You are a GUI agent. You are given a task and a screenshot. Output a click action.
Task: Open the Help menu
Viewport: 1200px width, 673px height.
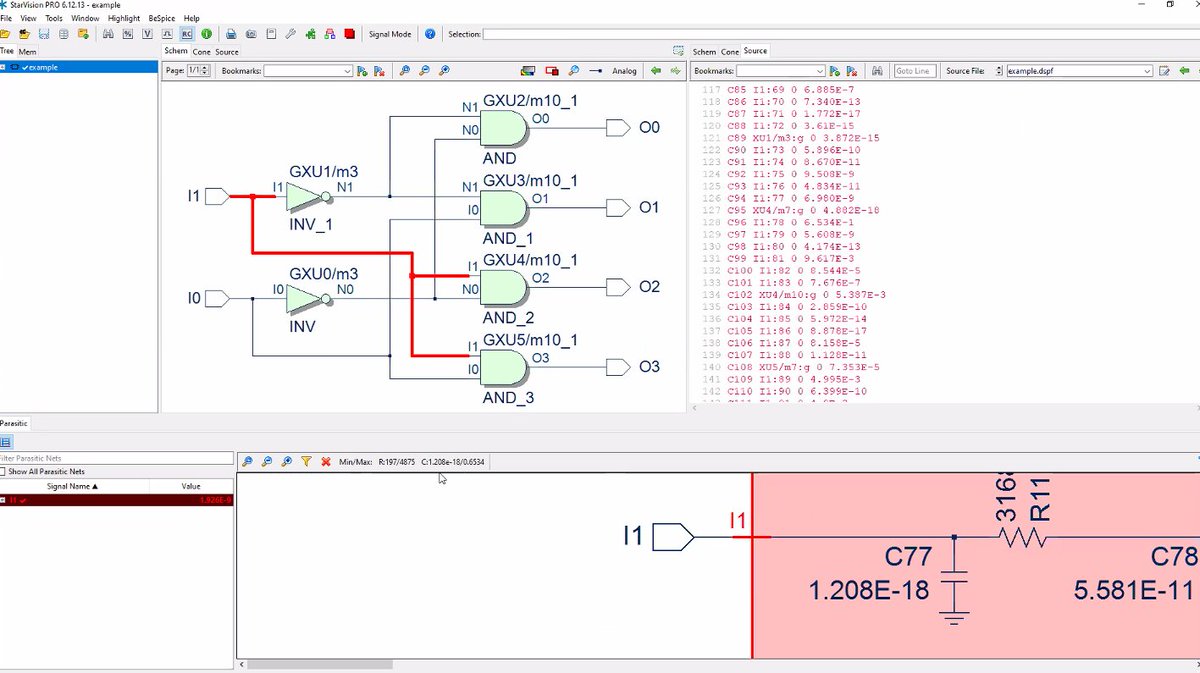(191, 18)
